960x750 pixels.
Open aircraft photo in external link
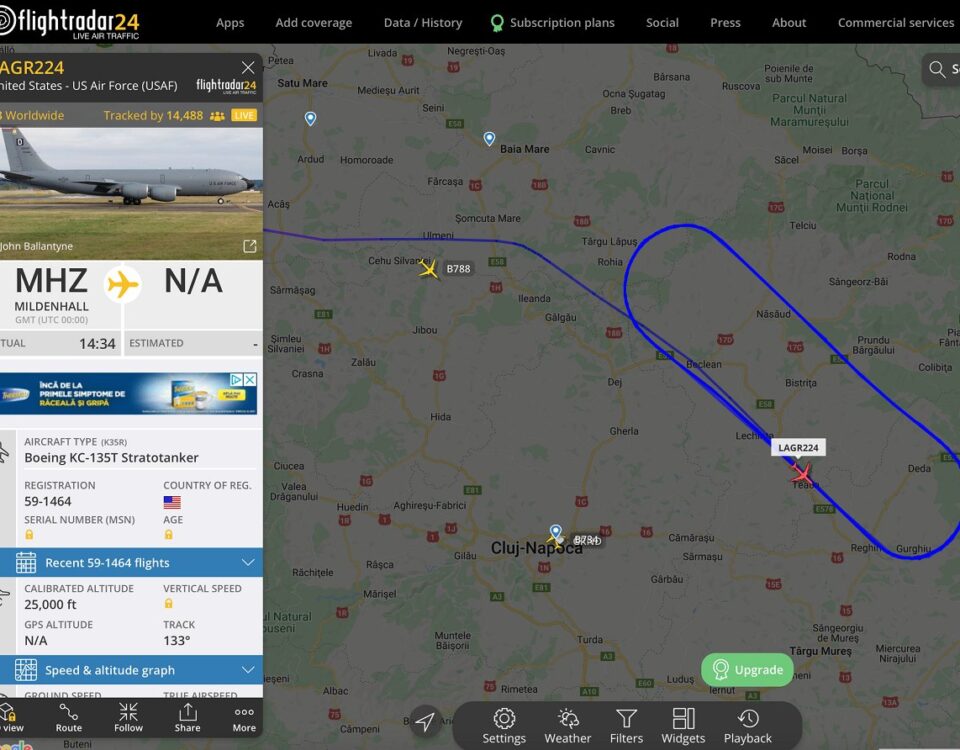coord(249,246)
